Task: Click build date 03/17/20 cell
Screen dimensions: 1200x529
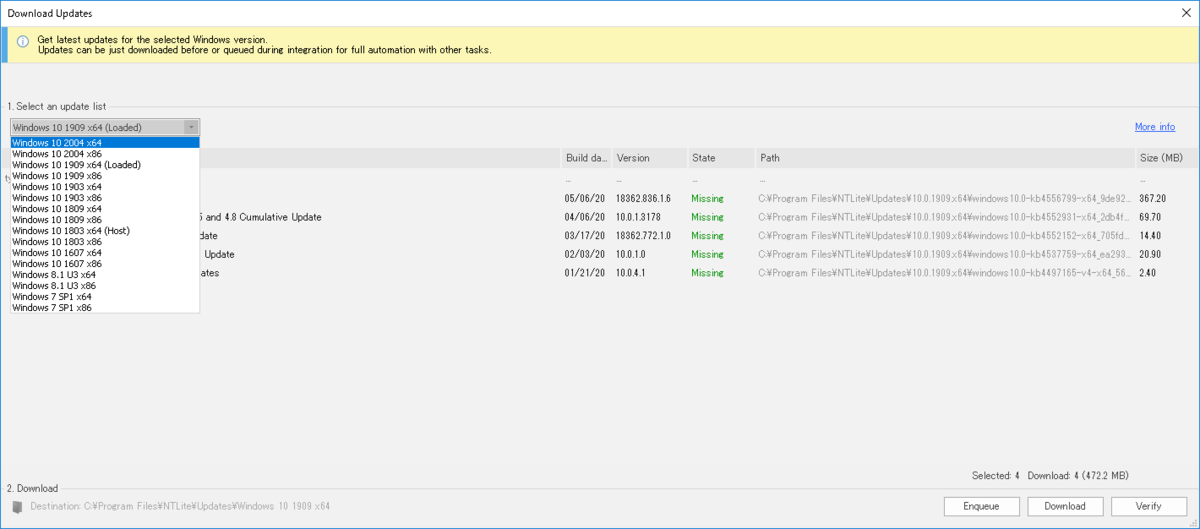Action: click(x=585, y=236)
